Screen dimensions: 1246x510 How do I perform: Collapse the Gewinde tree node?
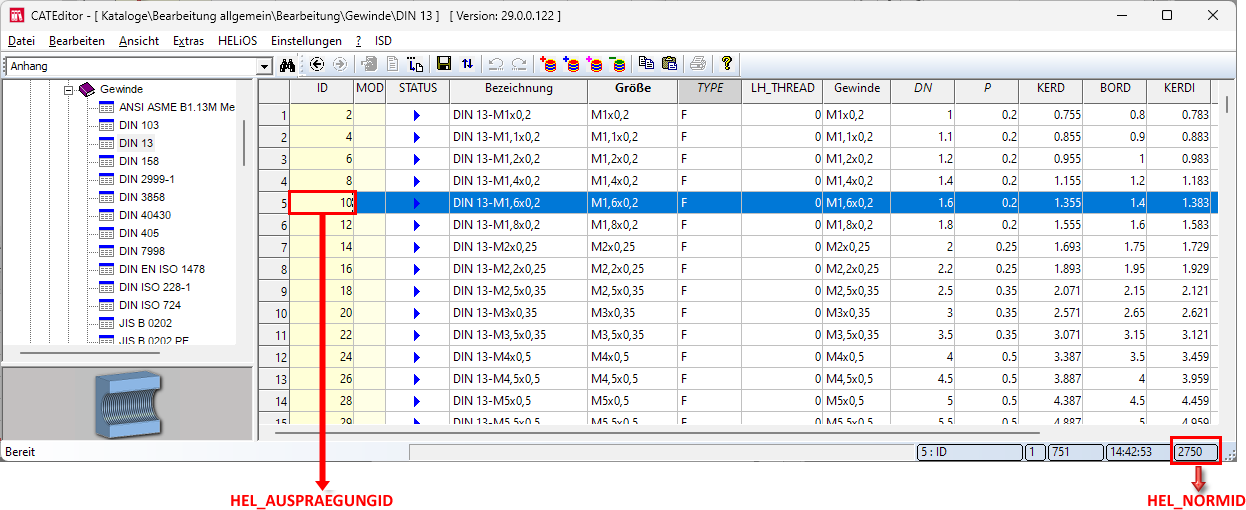point(70,89)
